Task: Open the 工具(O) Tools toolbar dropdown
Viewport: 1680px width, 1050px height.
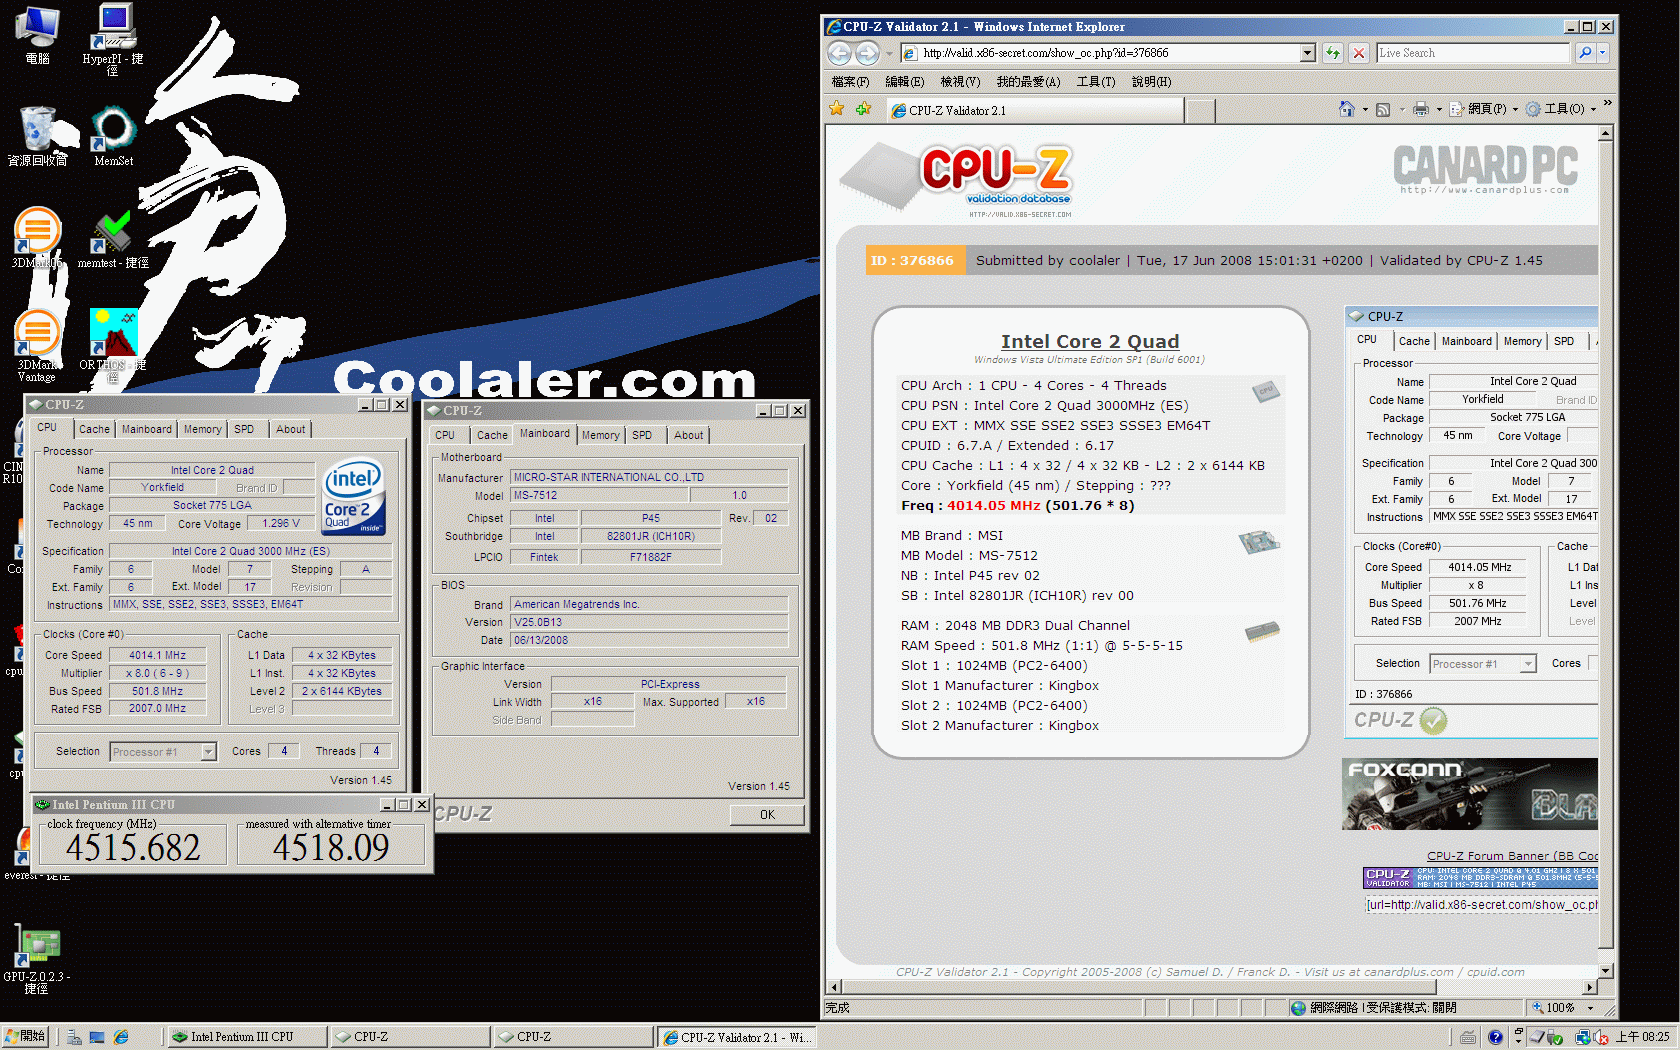Action: pyautogui.click(x=1560, y=109)
